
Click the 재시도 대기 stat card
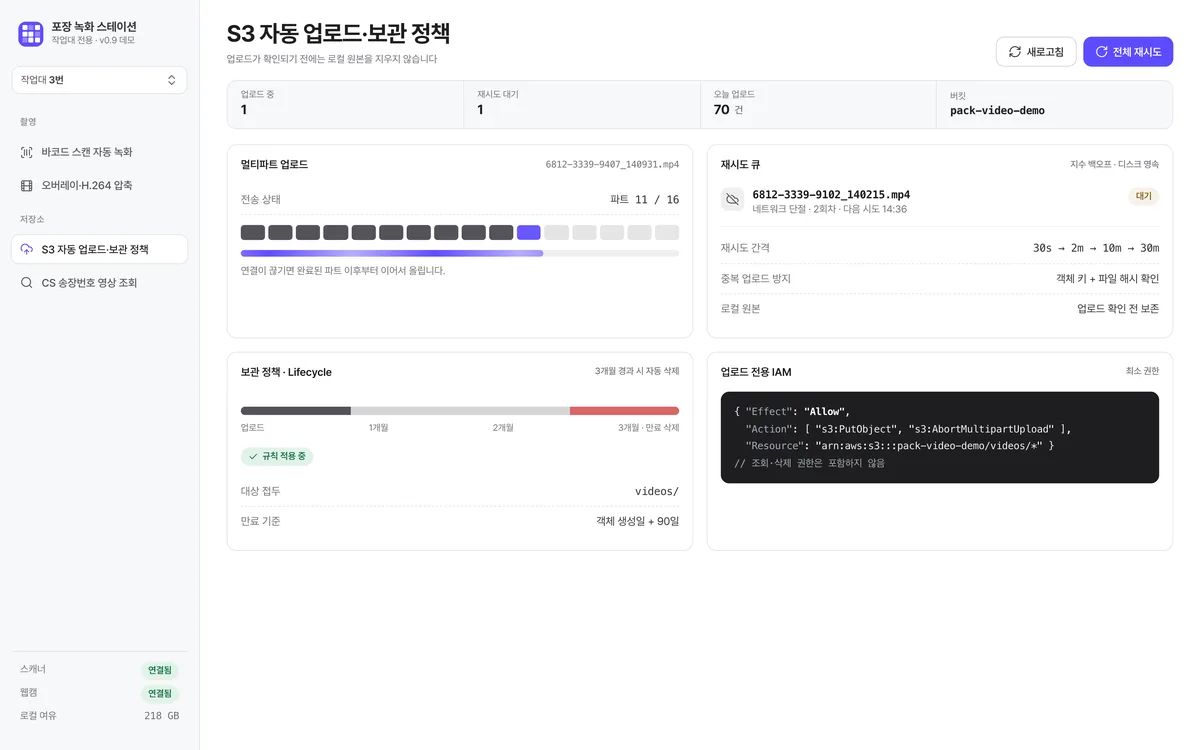point(582,104)
